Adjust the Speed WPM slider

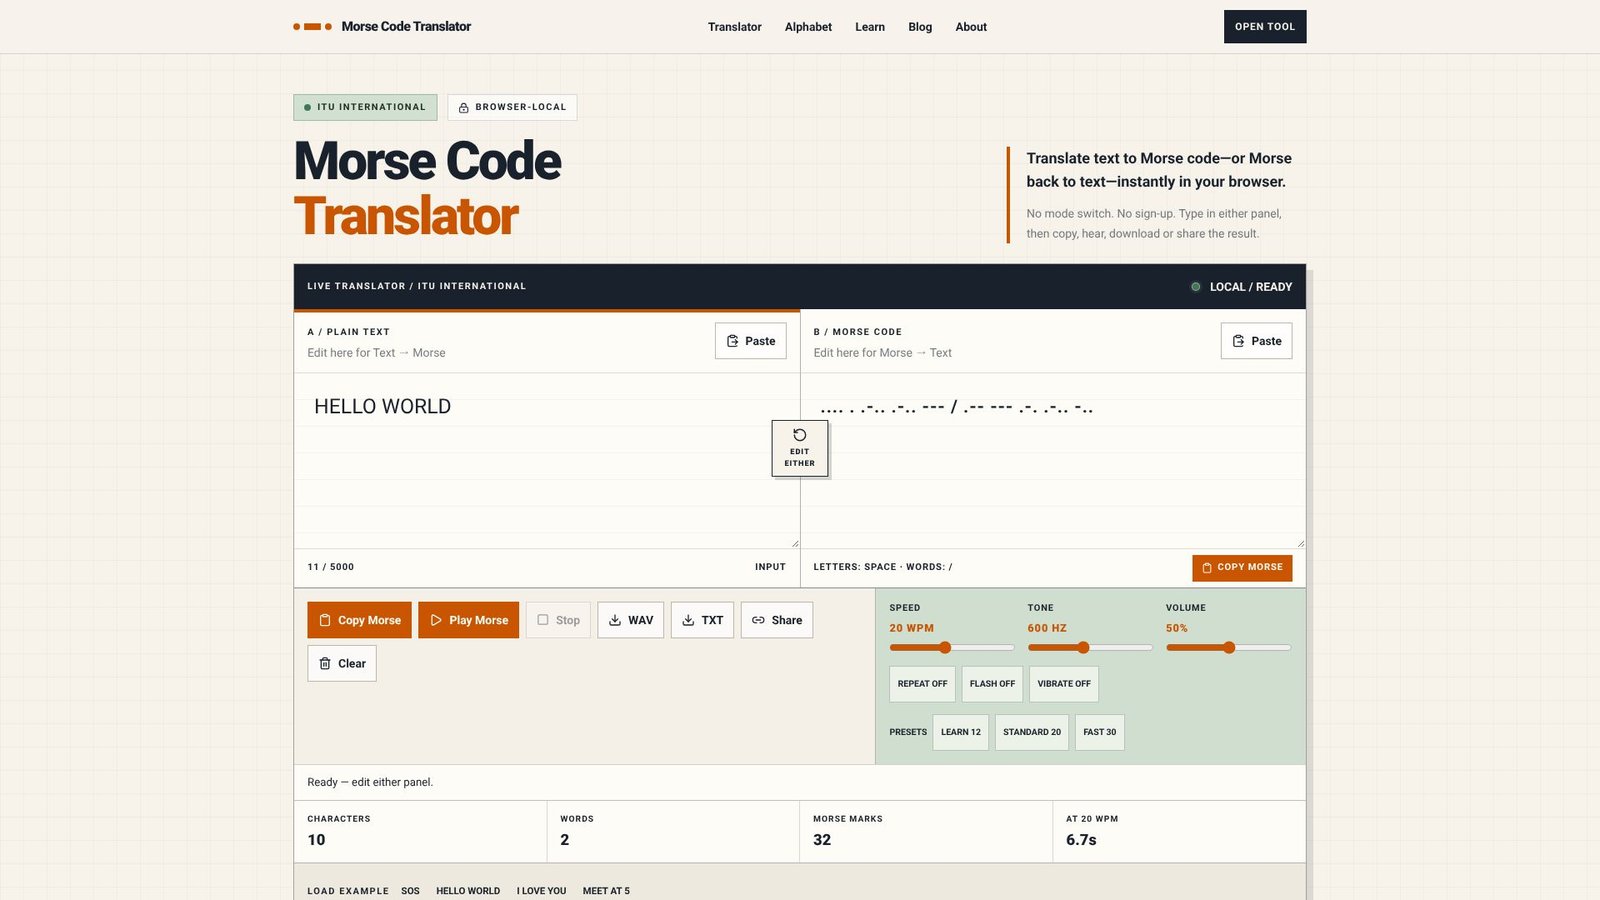[x=952, y=648]
